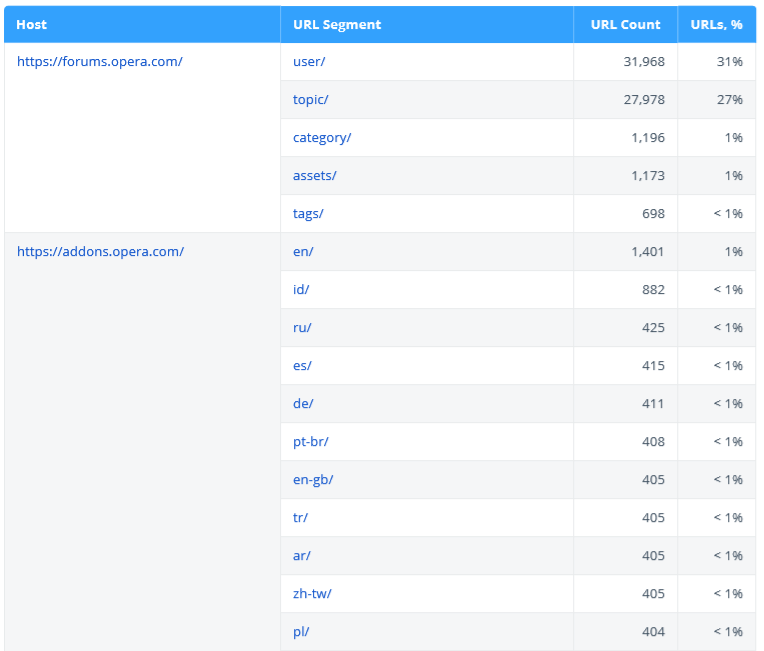This screenshot has height=651, width=764.
Task: Open the assets/ segment link
Action: (x=314, y=176)
